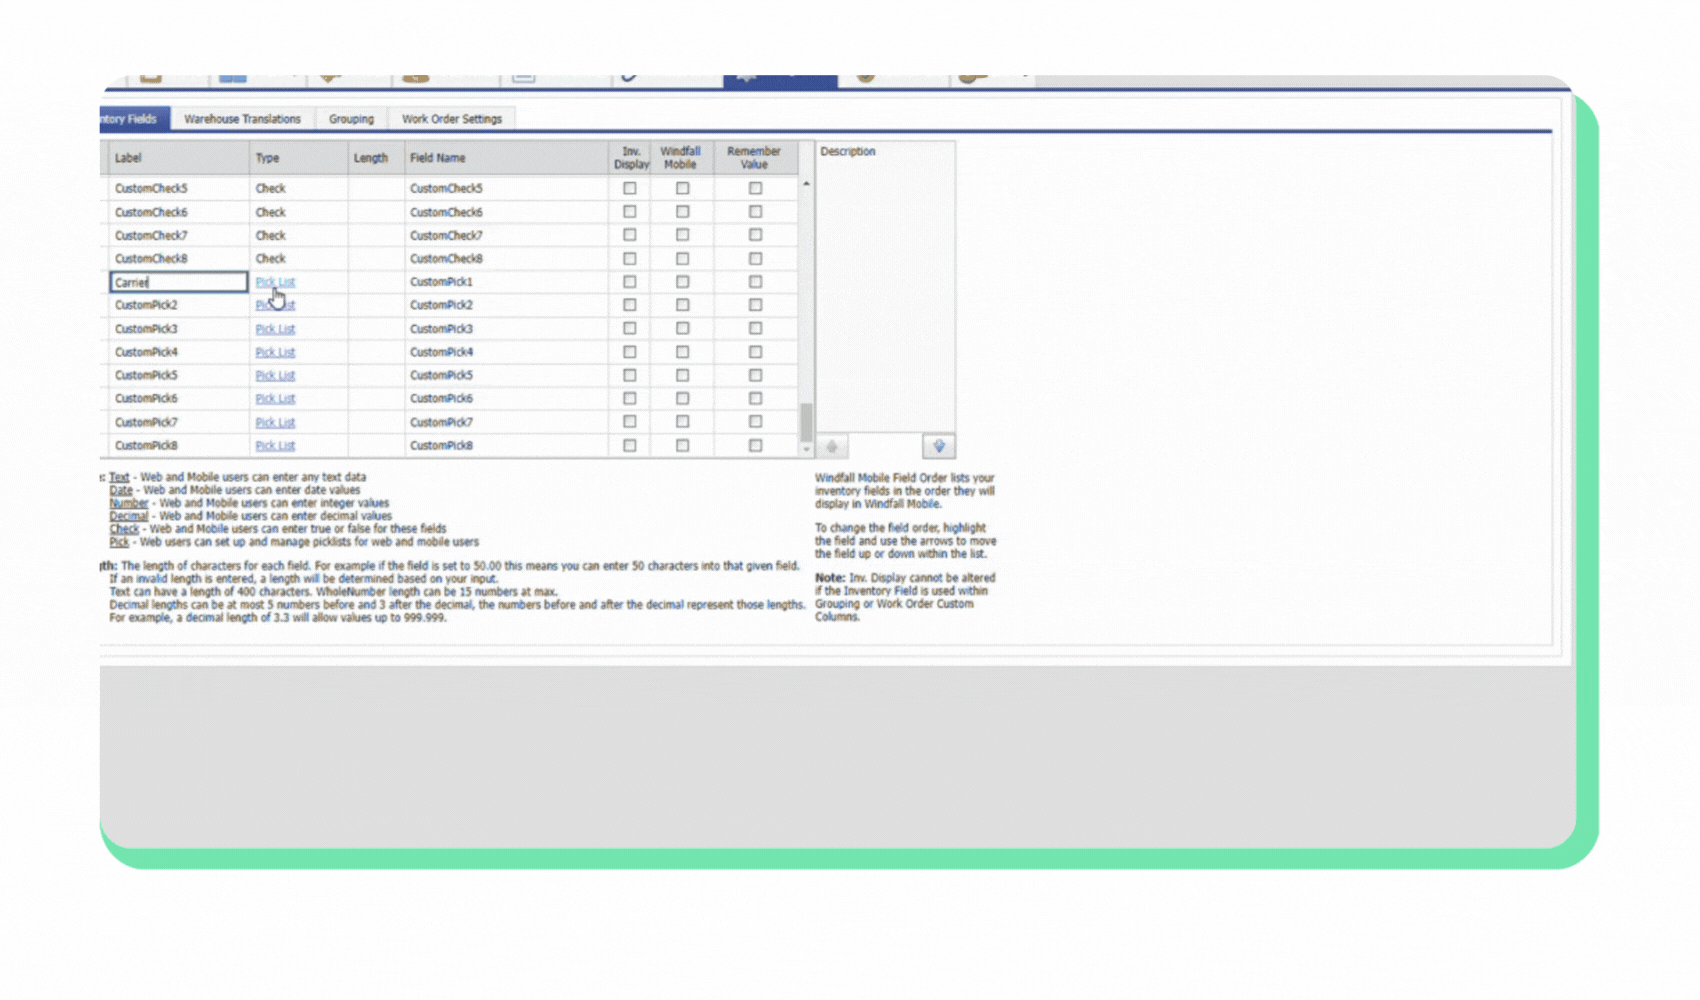Enable Windfall Mobile for CustomPick3
This screenshot has width=1700, height=1000.
click(682, 329)
